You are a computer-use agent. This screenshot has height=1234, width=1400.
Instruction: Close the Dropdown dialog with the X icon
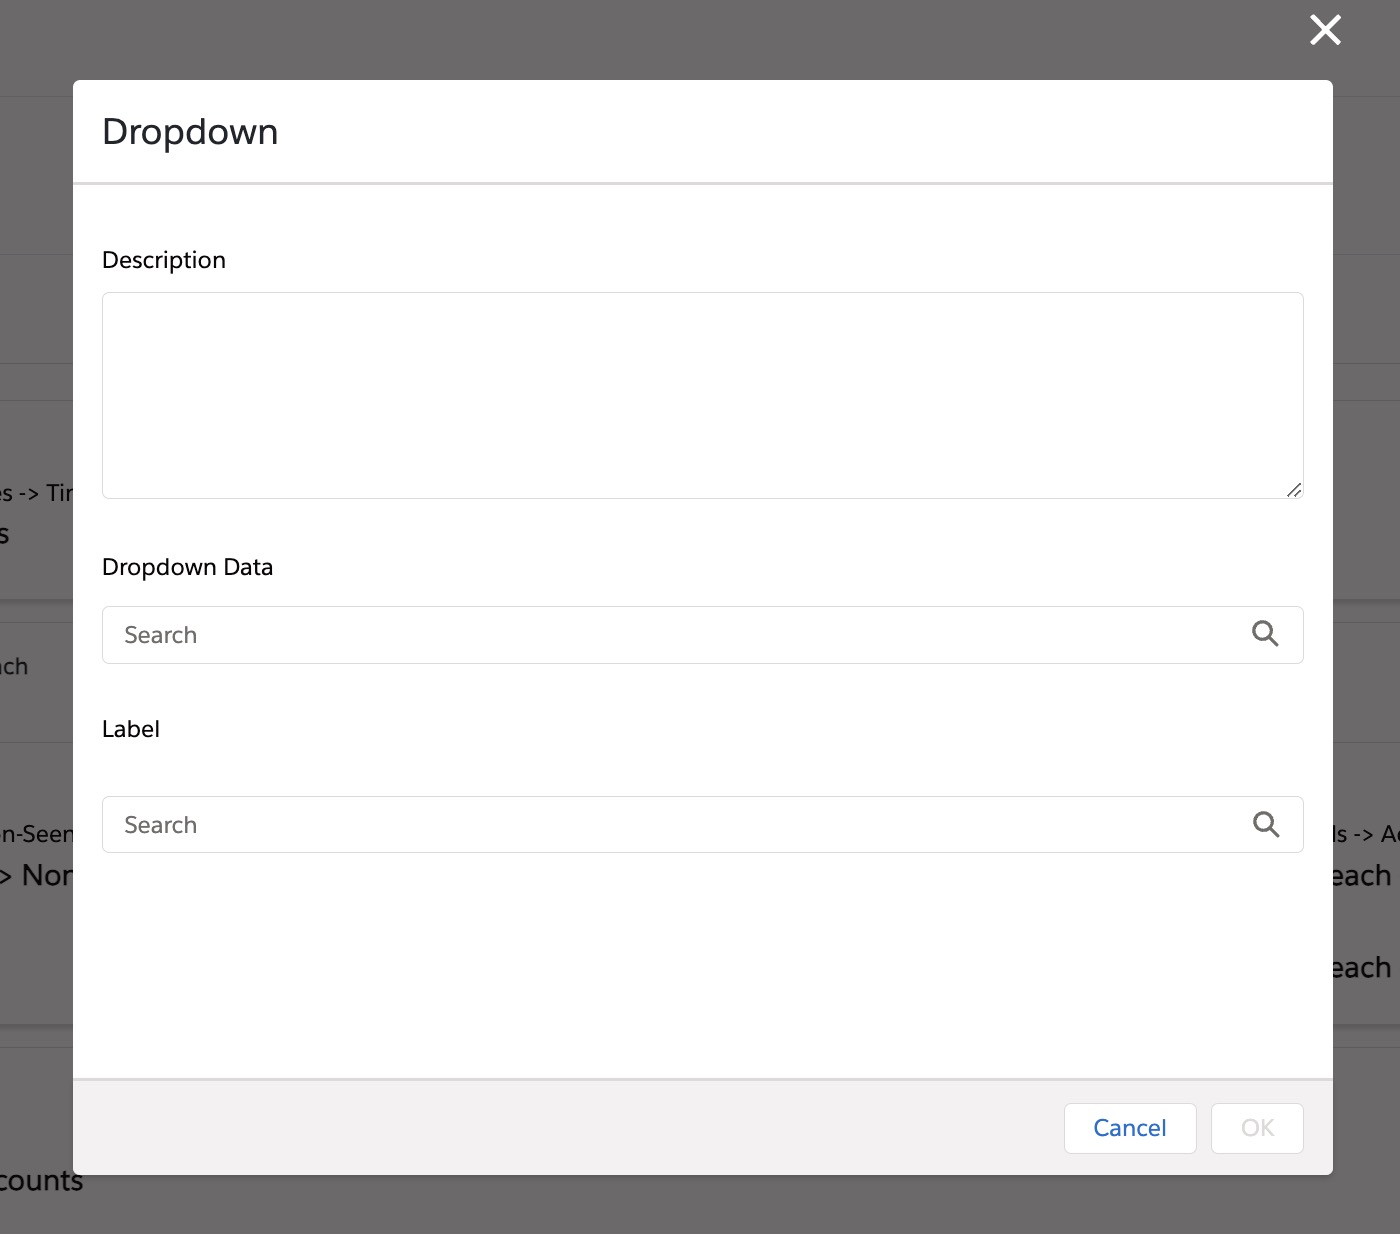click(x=1325, y=30)
